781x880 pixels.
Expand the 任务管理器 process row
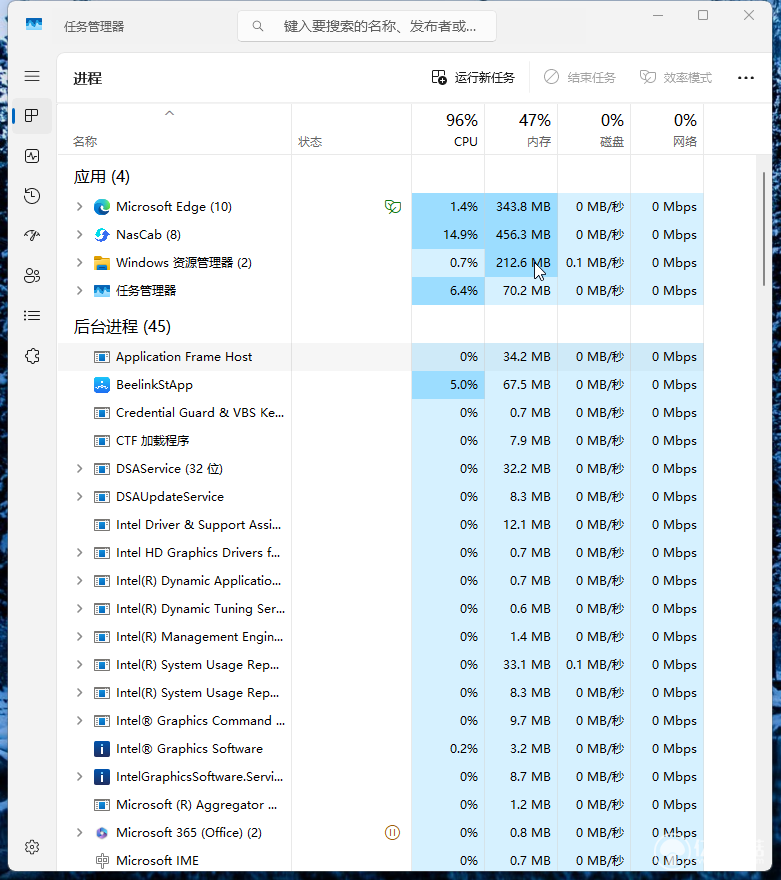point(80,291)
